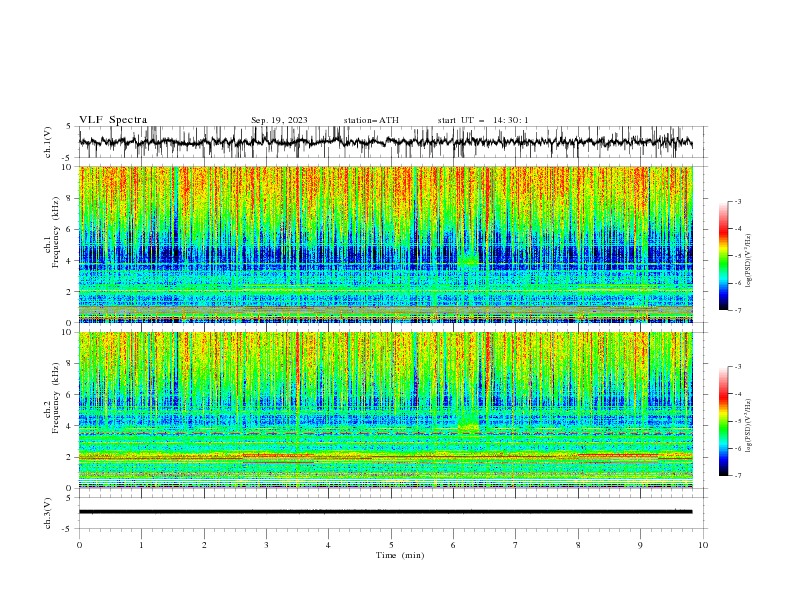The image size is (792, 612).
Task: Click the lower 'log(PSD)(V²/Hz)' scale label
Action: 749,426
